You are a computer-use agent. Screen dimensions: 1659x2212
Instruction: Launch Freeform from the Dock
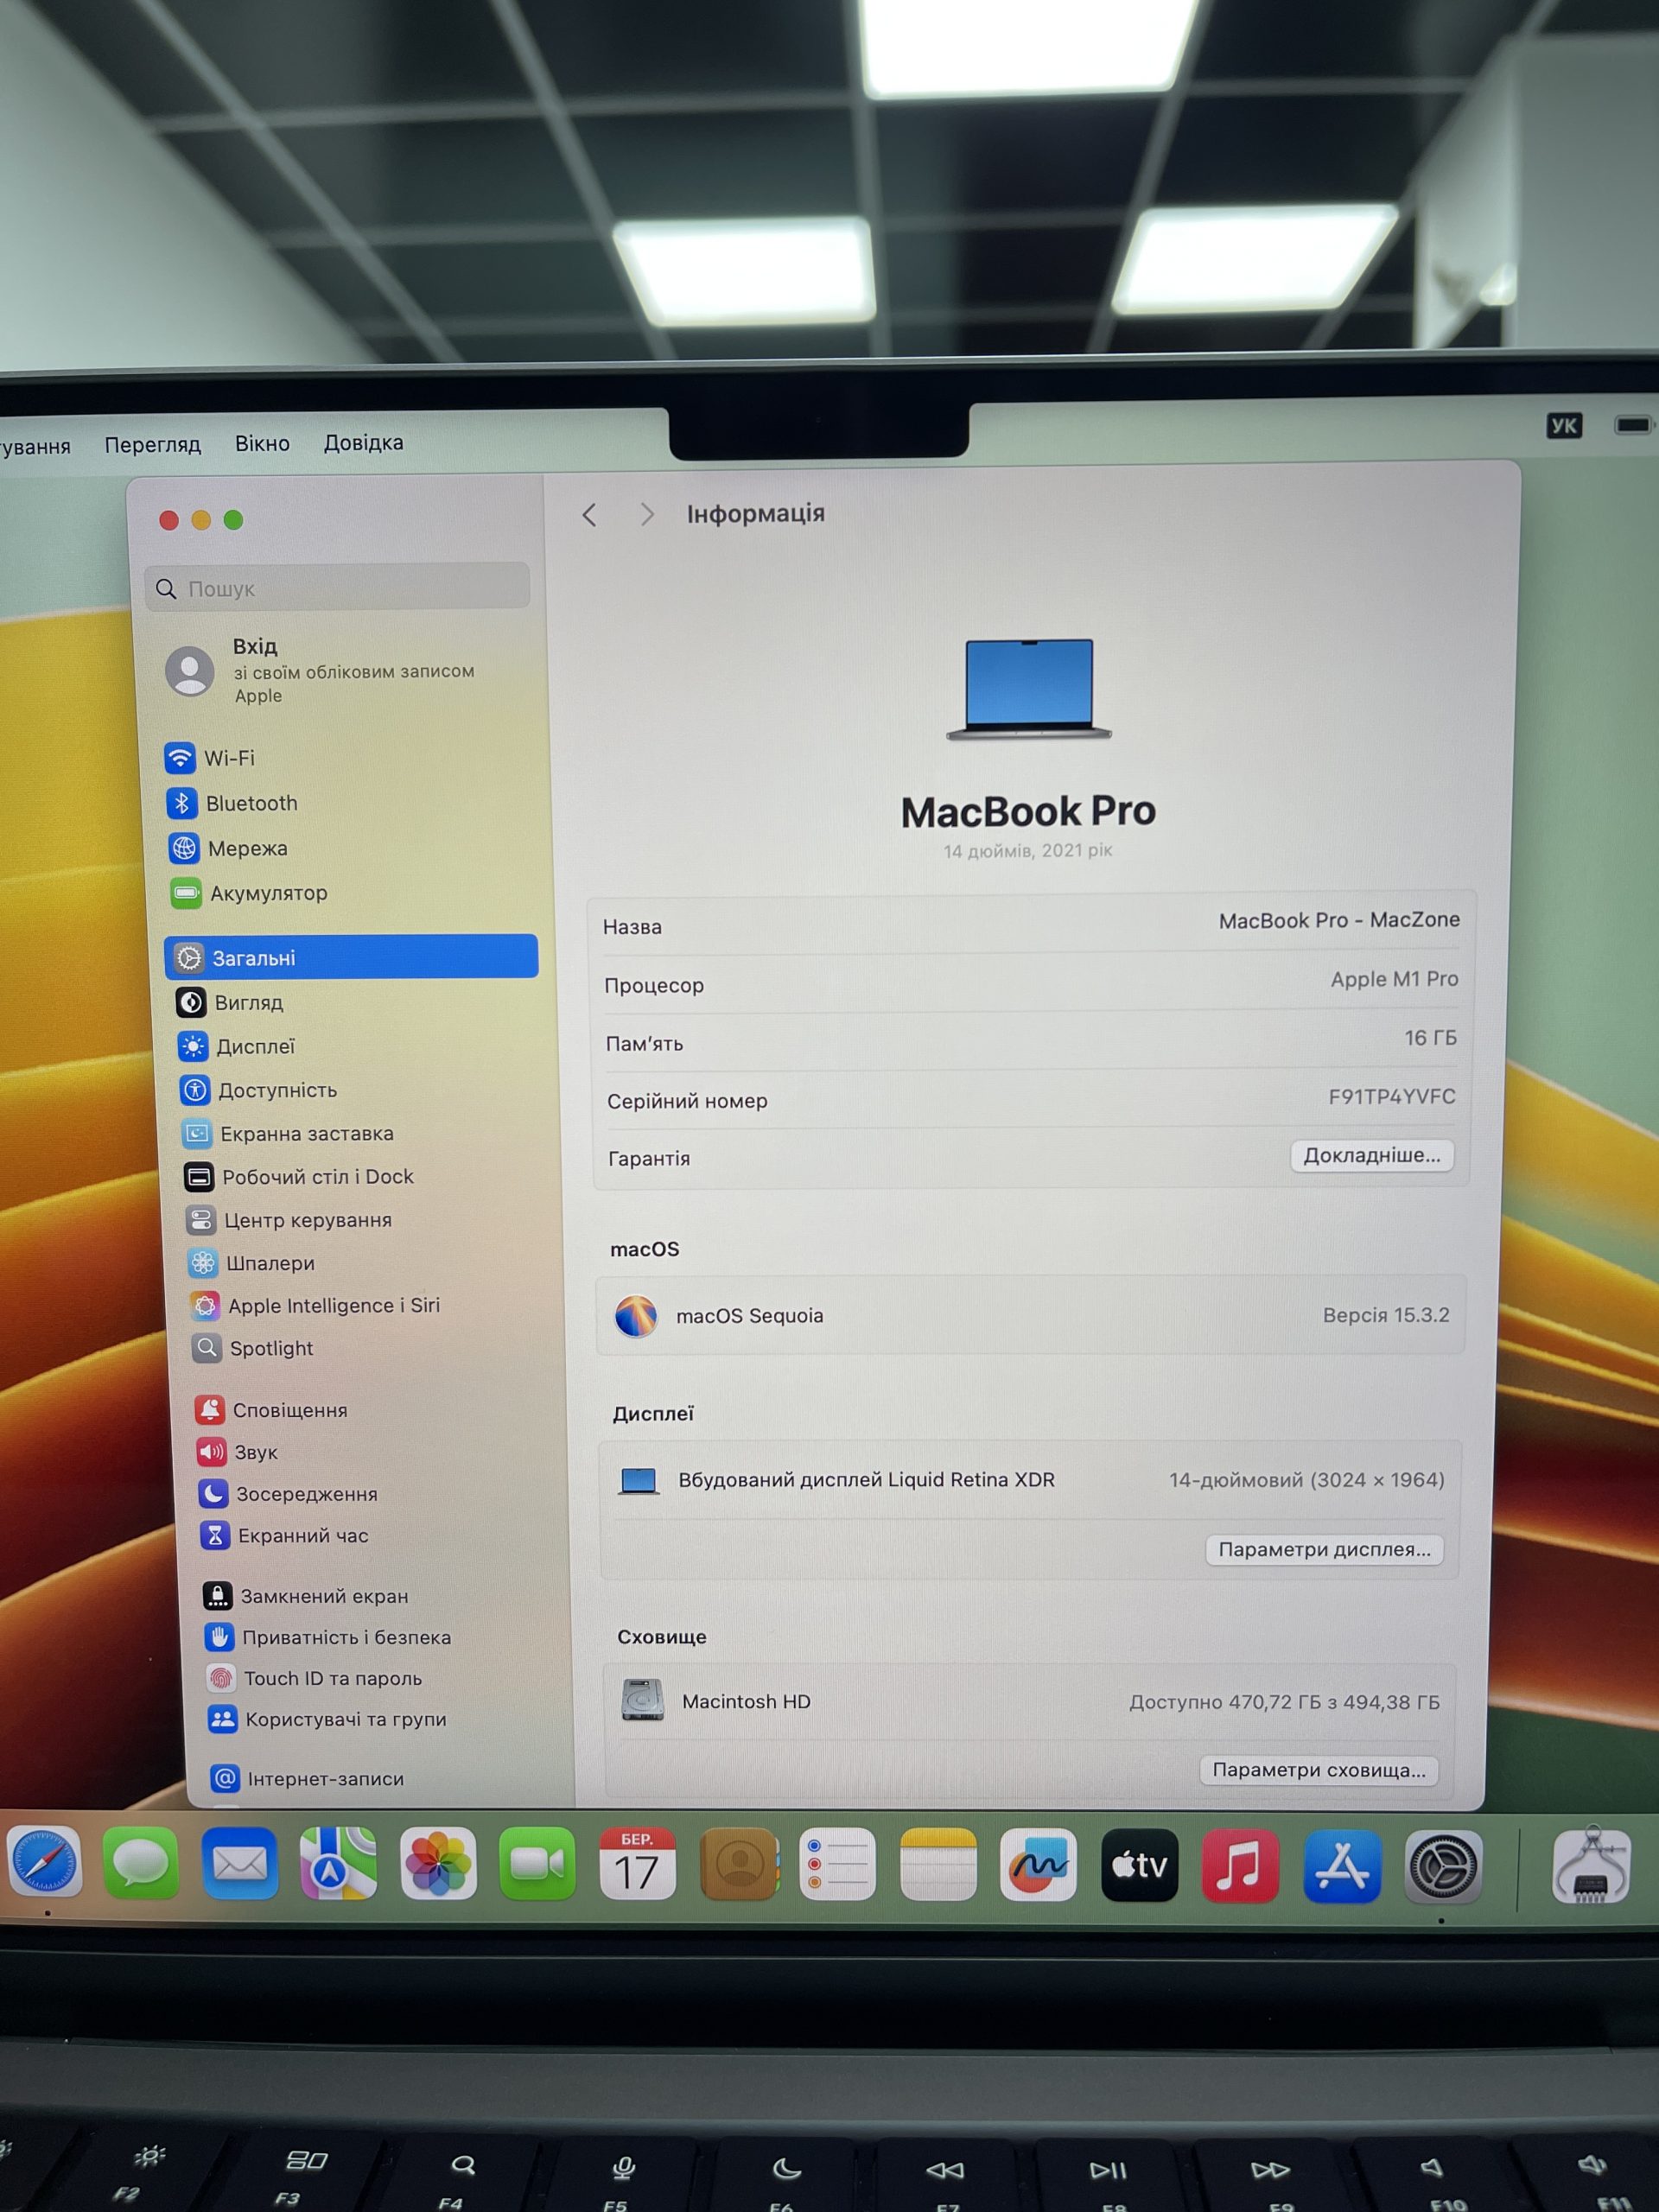(1038, 1866)
